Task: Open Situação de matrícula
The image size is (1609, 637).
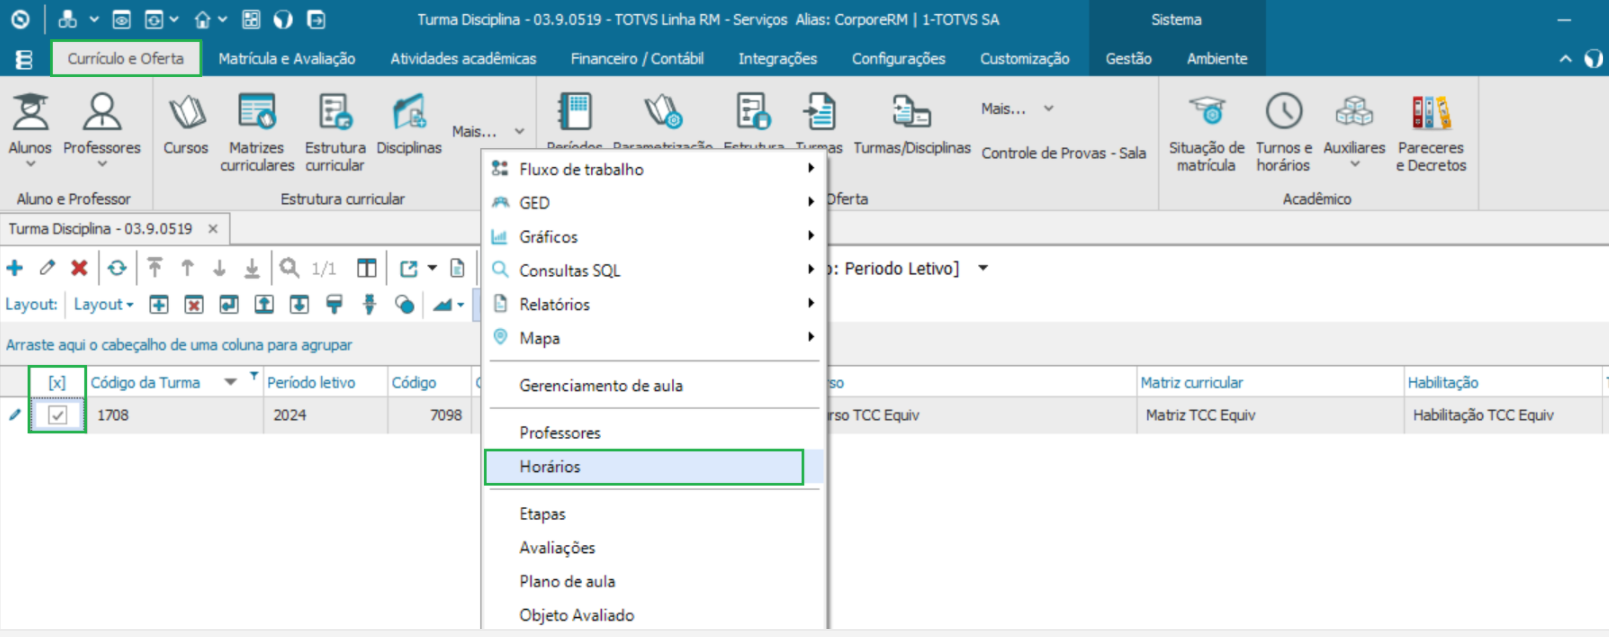Action: 1207,132
